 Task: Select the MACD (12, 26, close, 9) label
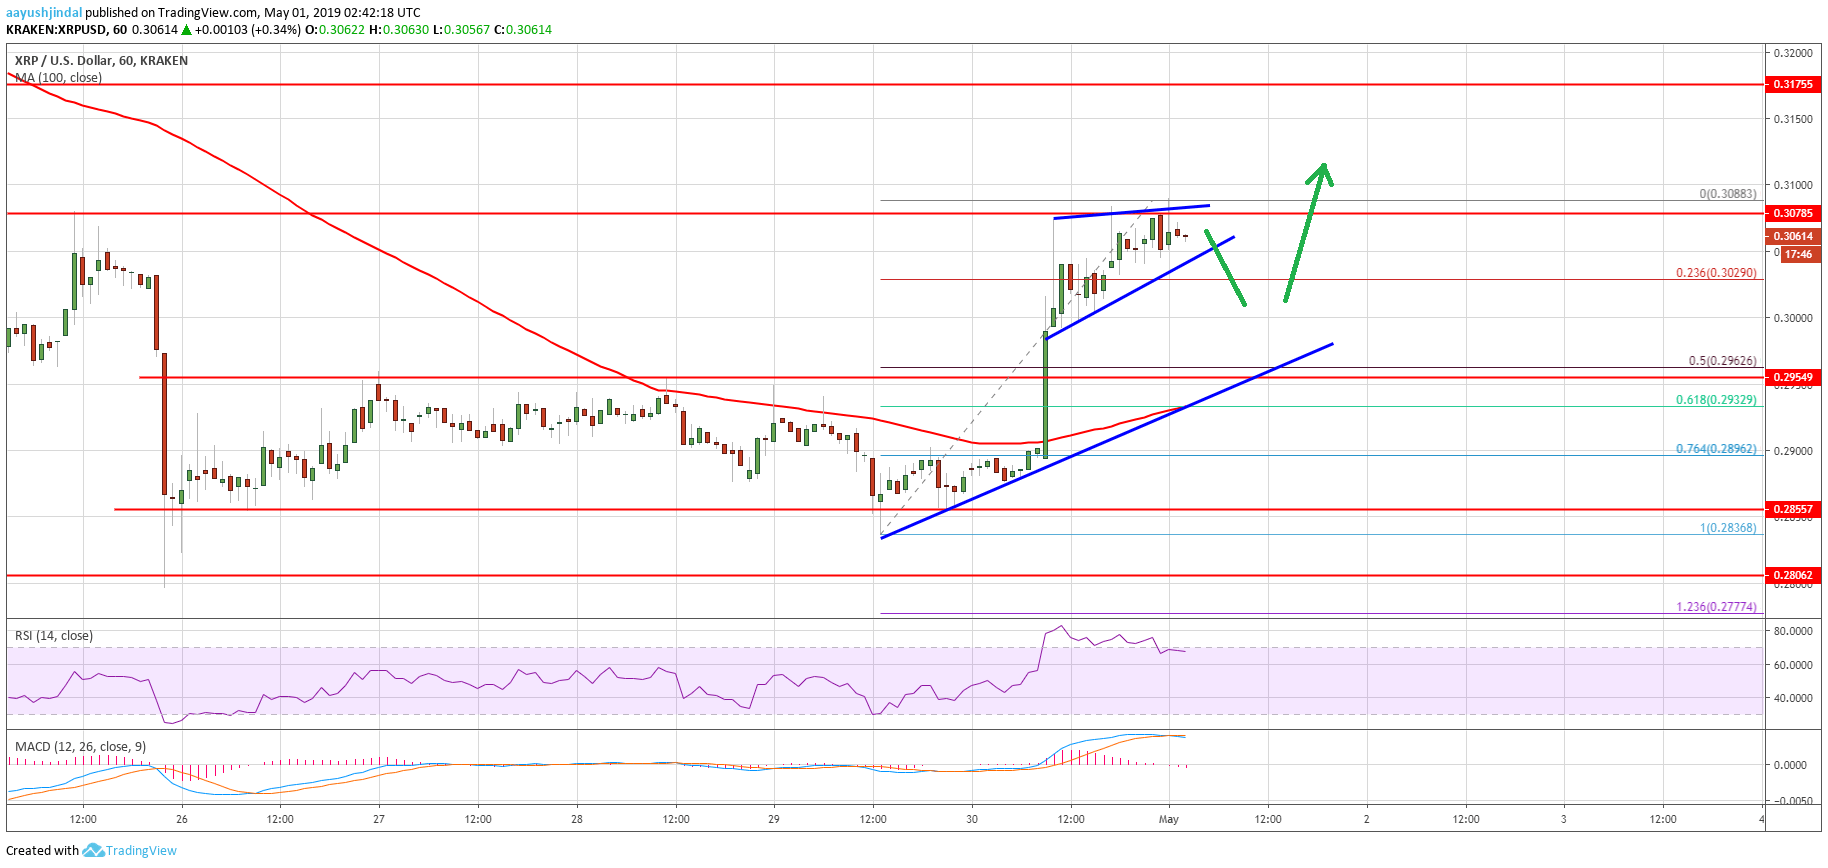80,747
